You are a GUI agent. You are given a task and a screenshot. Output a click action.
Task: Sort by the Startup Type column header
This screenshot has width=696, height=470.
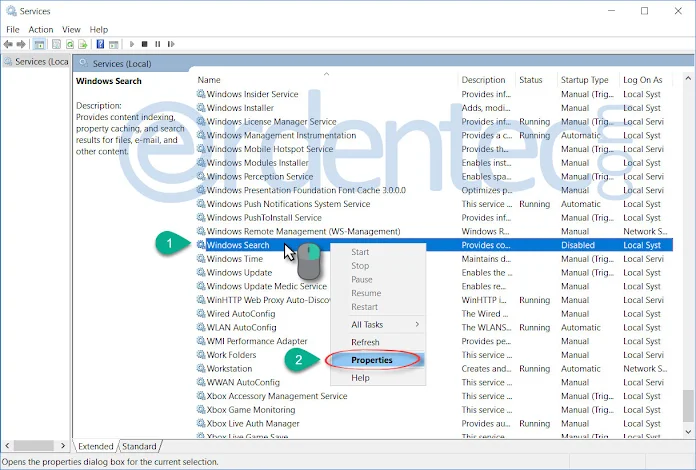coord(588,80)
